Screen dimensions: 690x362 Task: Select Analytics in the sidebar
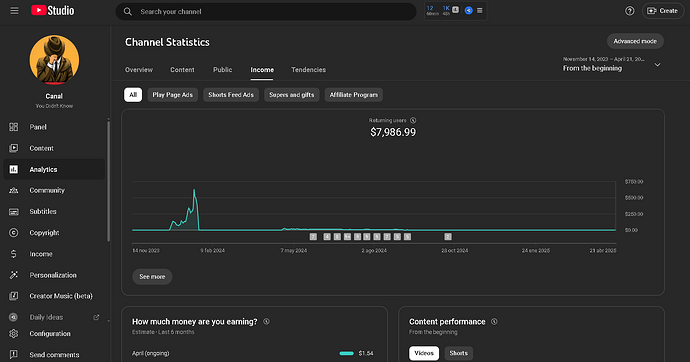click(54, 169)
